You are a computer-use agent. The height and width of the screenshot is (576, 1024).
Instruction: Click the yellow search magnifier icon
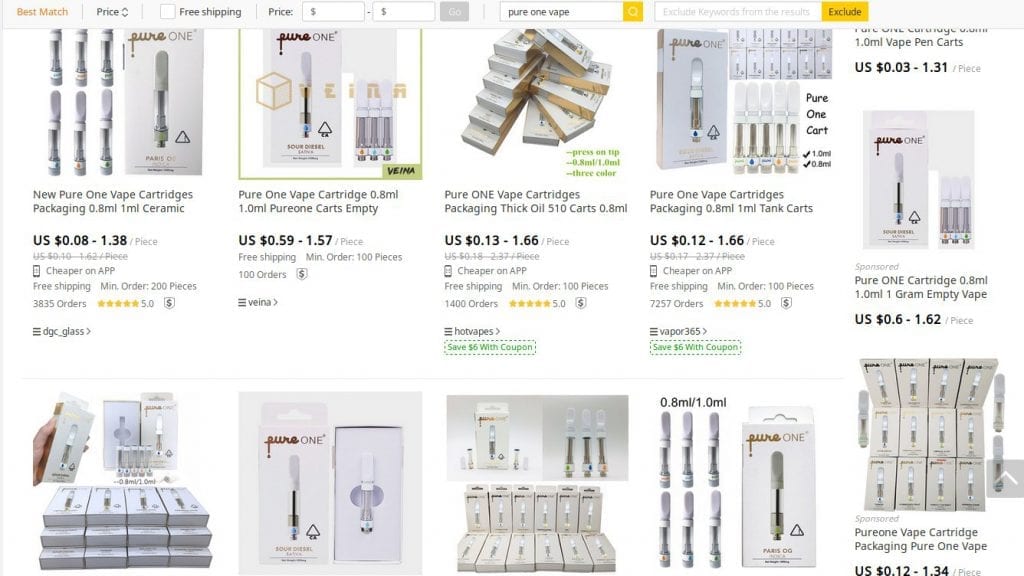pos(633,12)
